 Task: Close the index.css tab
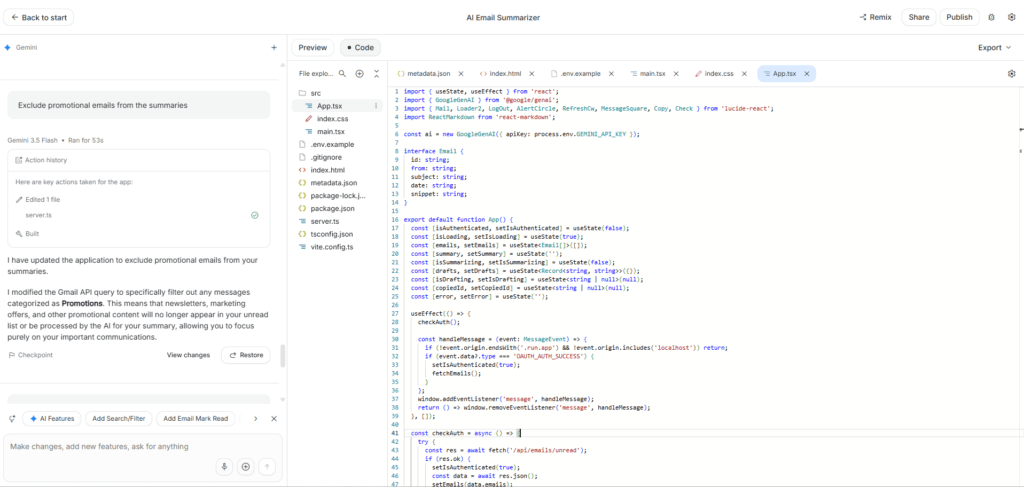tap(745, 74)
